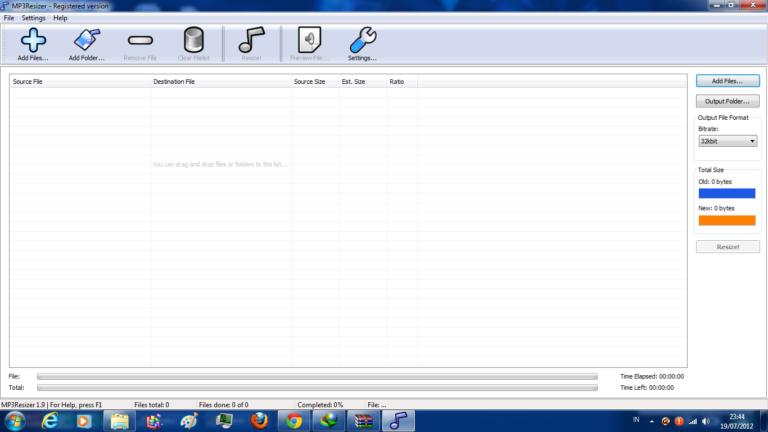Click the Clear Filelist trash icon
768x432 pixels.
click(x=193, y=40)
